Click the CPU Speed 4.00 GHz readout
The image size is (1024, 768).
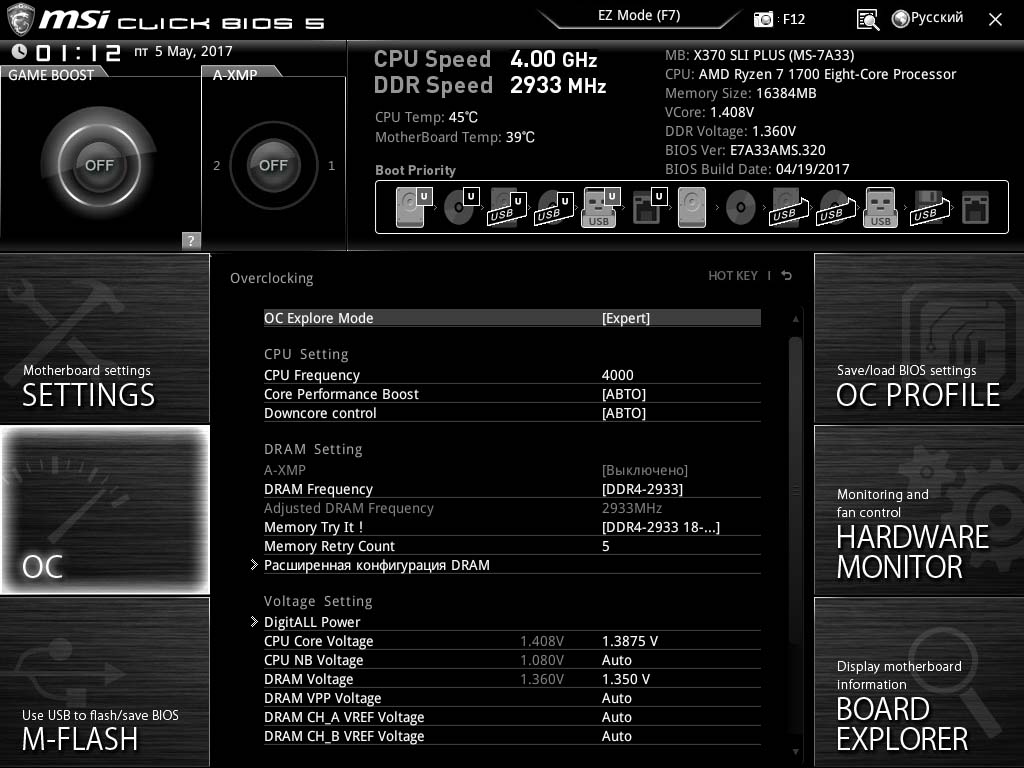485,59
